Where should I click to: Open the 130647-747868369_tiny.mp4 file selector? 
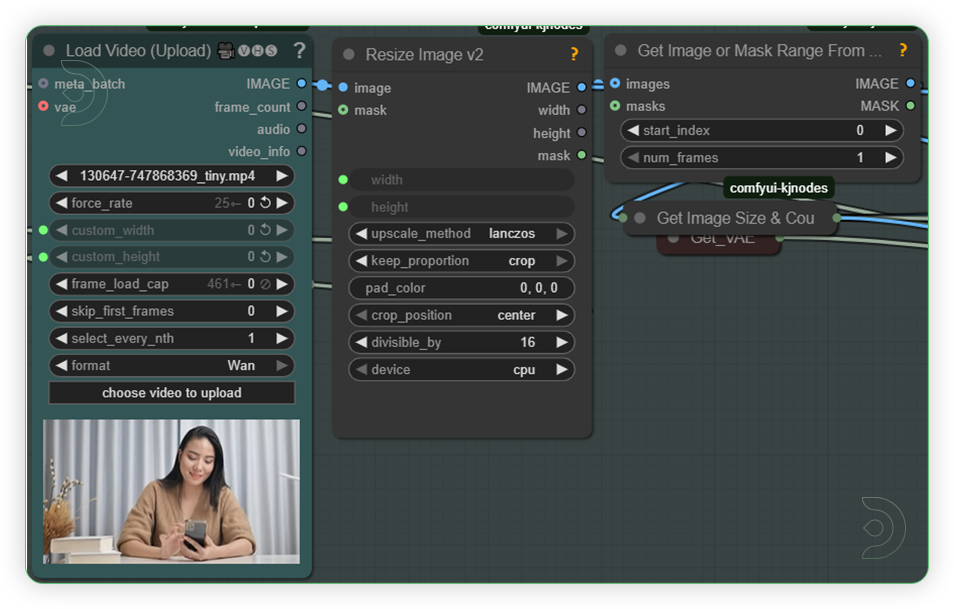(x=172, y=176)
